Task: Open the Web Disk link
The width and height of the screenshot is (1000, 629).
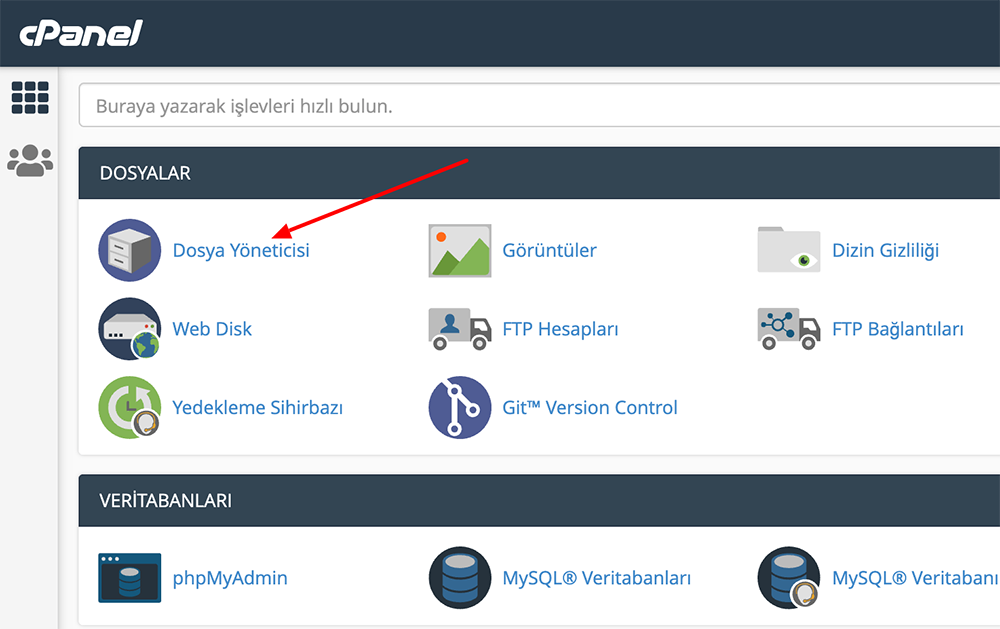Action: 212,329
